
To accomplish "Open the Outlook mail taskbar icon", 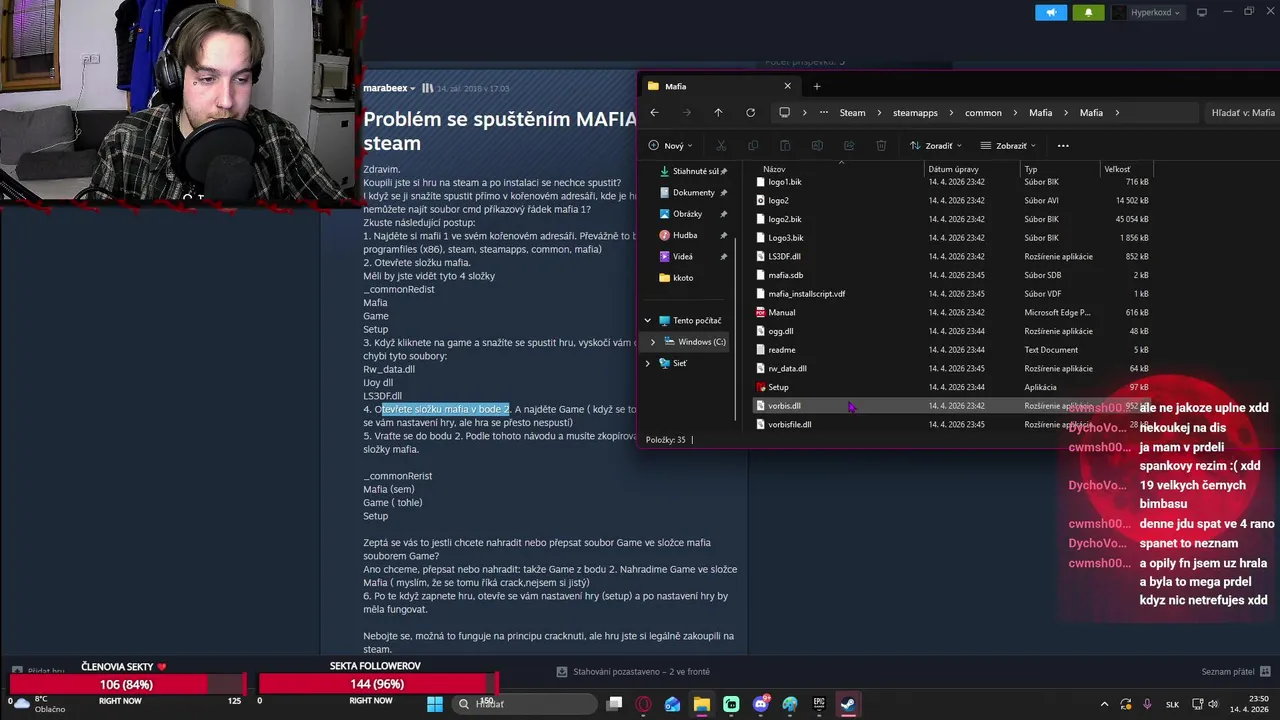I will click(672, 704).
